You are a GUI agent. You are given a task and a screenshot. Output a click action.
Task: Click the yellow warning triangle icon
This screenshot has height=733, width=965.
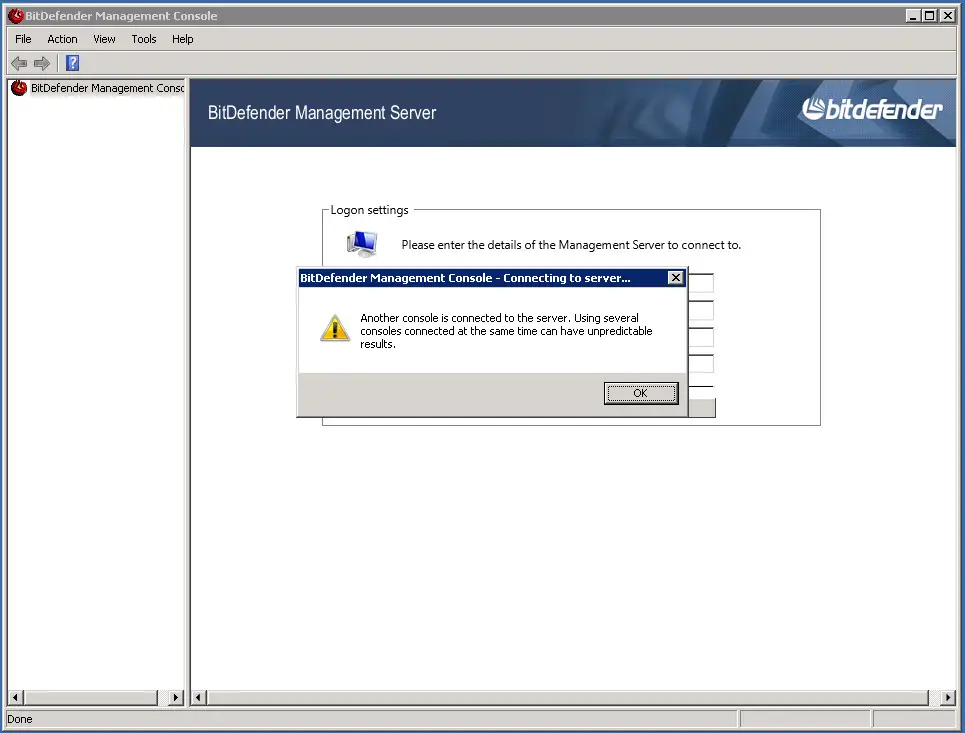coord(335,328)
